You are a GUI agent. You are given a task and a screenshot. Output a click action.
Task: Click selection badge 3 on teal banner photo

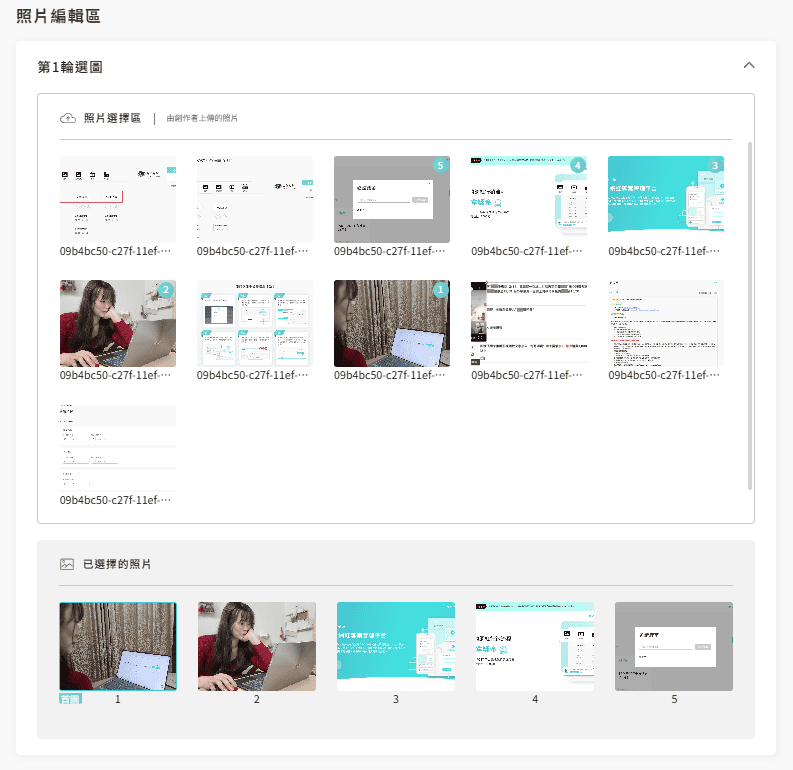[x=714, y=165]
